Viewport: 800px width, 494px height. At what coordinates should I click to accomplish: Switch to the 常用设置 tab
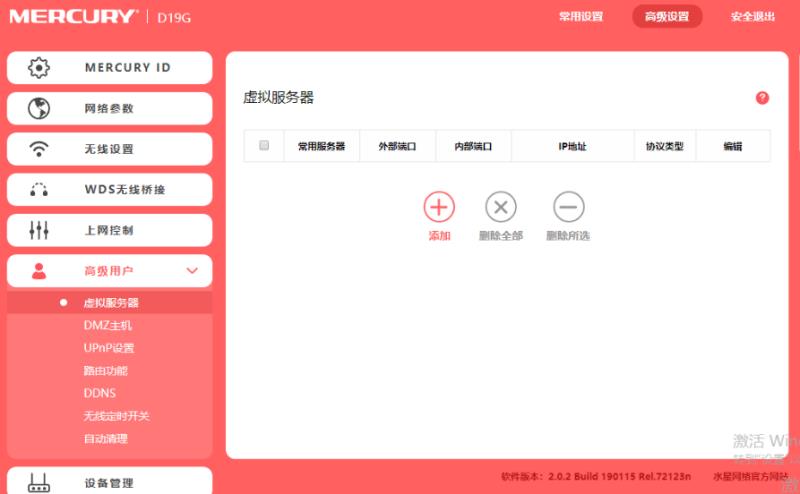[581, 16]
